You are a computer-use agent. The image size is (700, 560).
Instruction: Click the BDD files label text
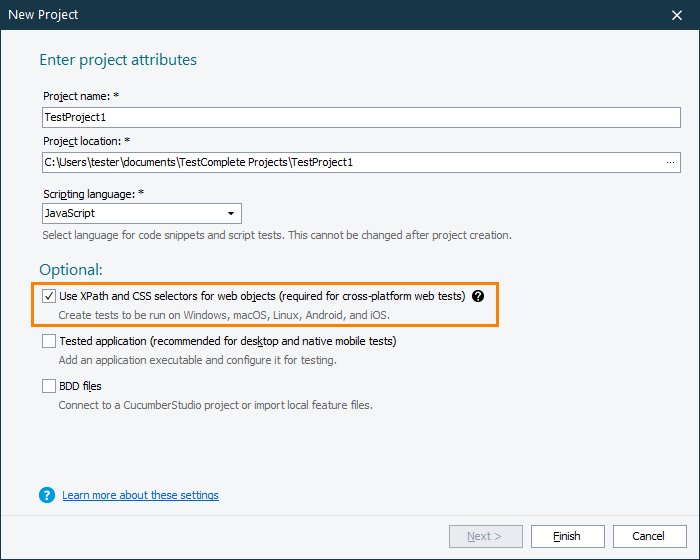[x=80, y=386]
